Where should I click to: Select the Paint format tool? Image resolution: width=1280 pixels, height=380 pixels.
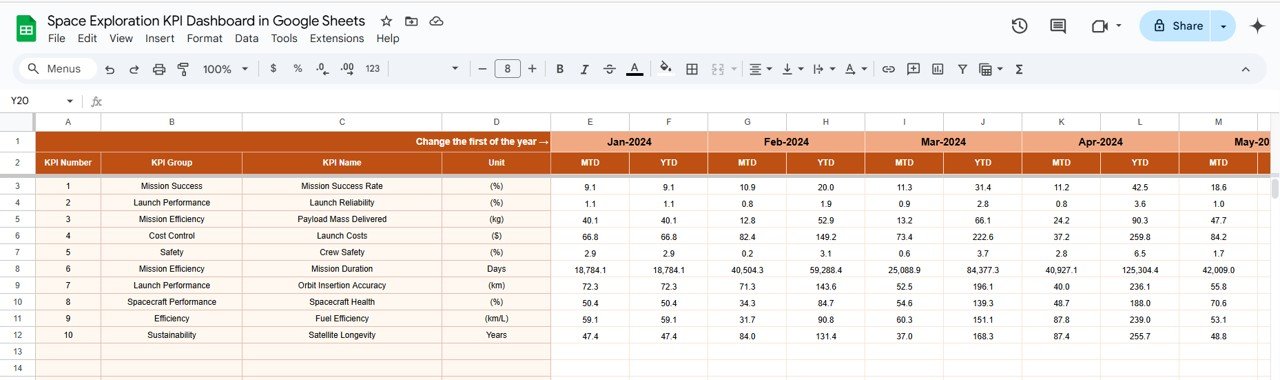click(183, 69)
